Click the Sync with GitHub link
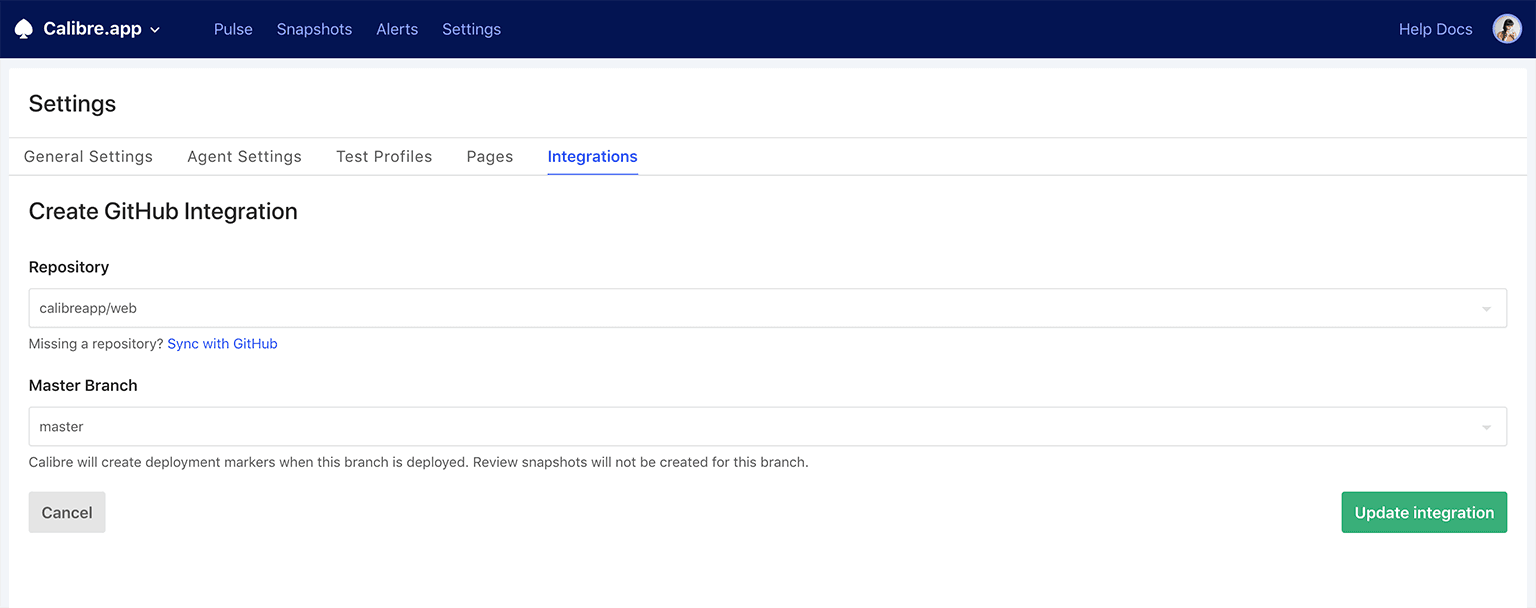Image resolution: width=1536 pixels, height=608 pixels. pos(222,343)
